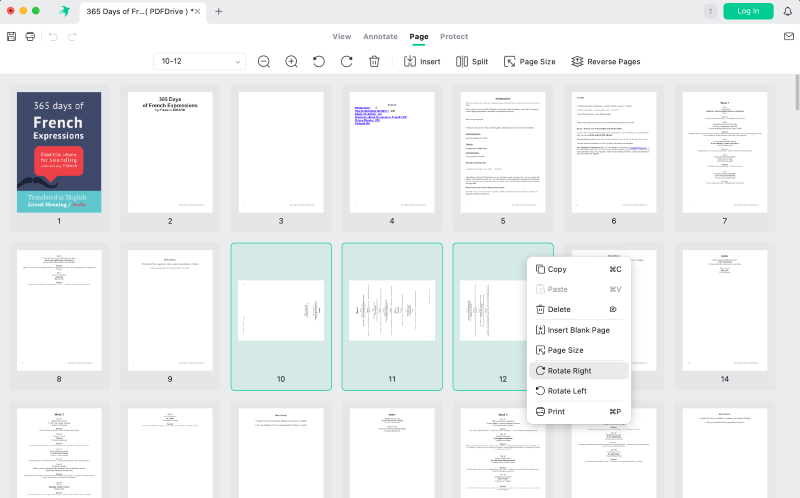800x498 pixels.
Task: Click the tab count indicator icon
Action: point(710,11)
